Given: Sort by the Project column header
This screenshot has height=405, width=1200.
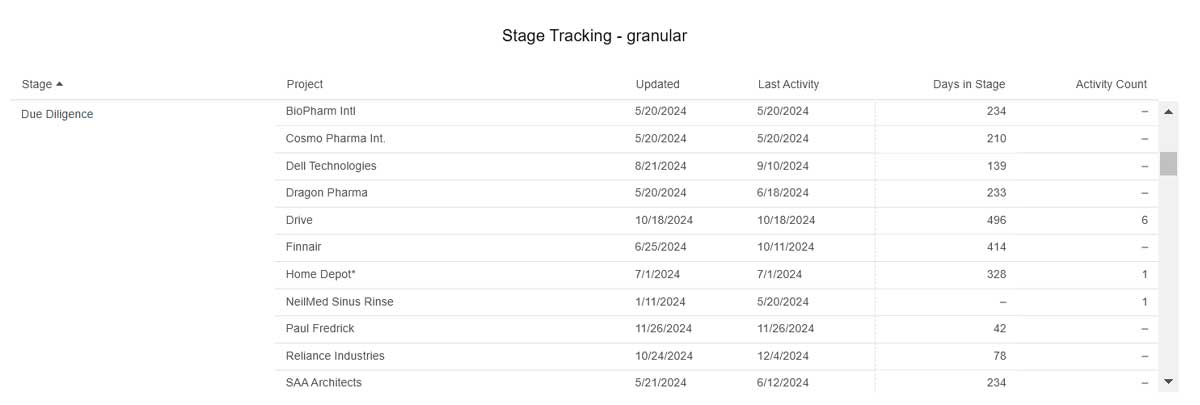Looking at the screenshot, I should tap(305, 84).
